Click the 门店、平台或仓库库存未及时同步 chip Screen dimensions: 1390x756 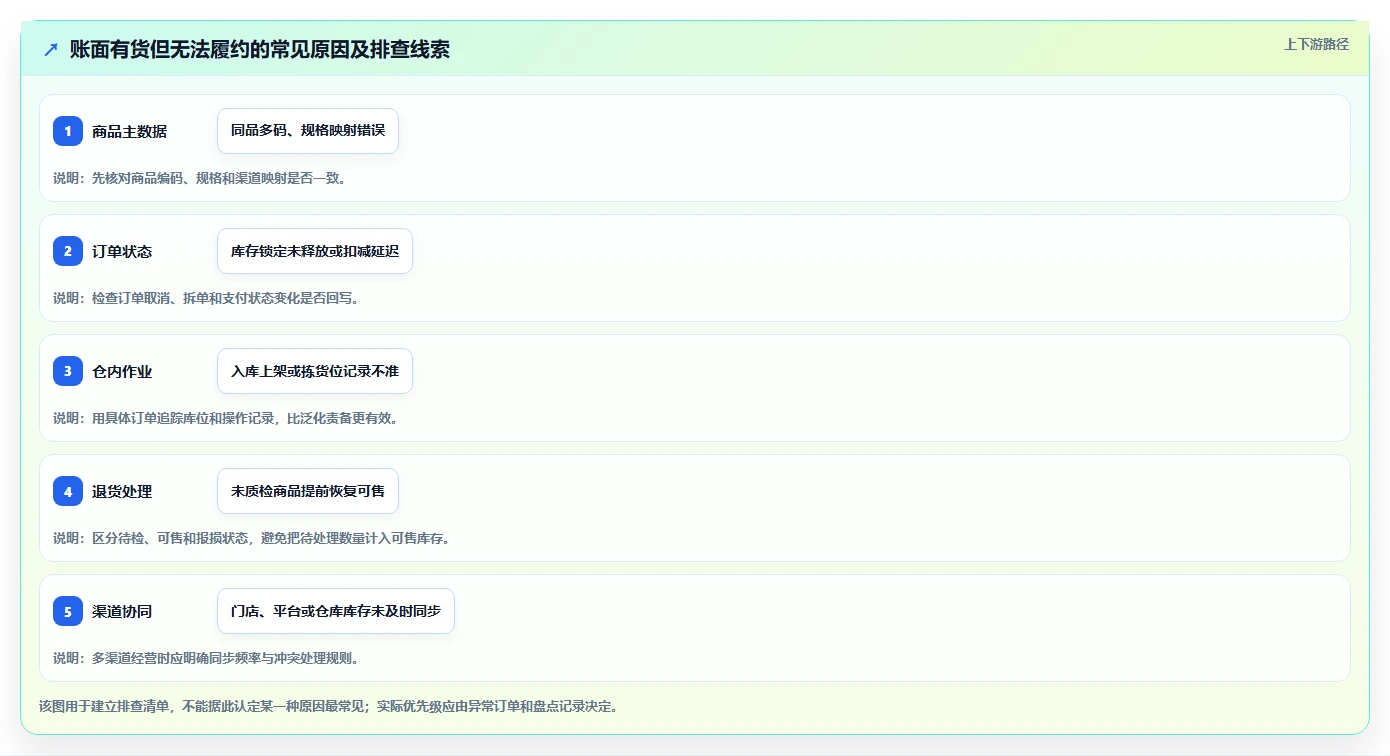click(x=336, y=611)
